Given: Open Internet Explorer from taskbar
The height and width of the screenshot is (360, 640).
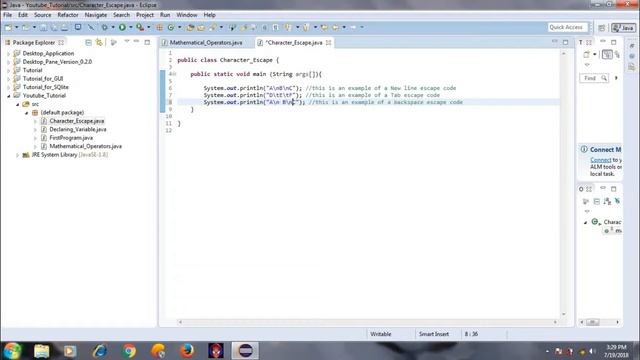Looking at the screenshot, I should click(100, 351).
